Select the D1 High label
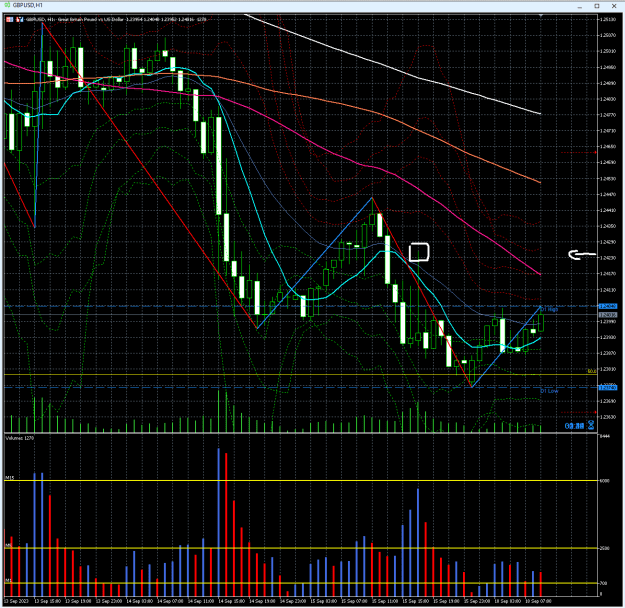The height and width of the screenshot is (608, 625). point(549,309)
